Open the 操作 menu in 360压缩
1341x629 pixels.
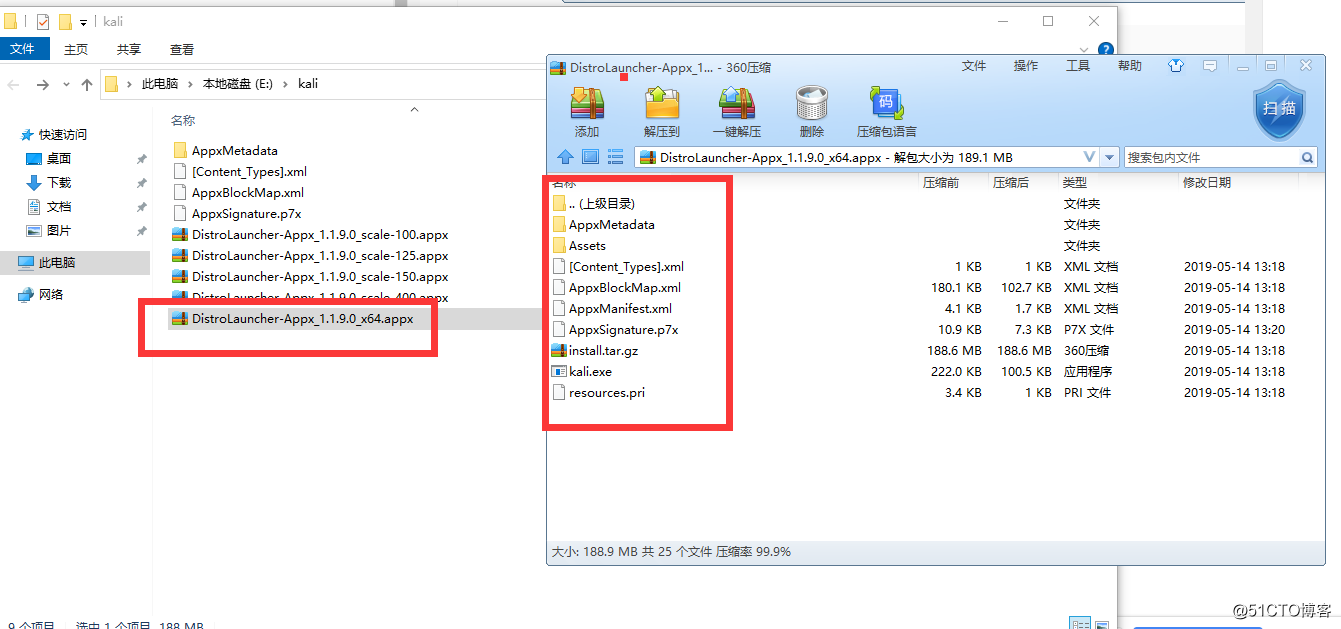click(x=1026, y=66)
